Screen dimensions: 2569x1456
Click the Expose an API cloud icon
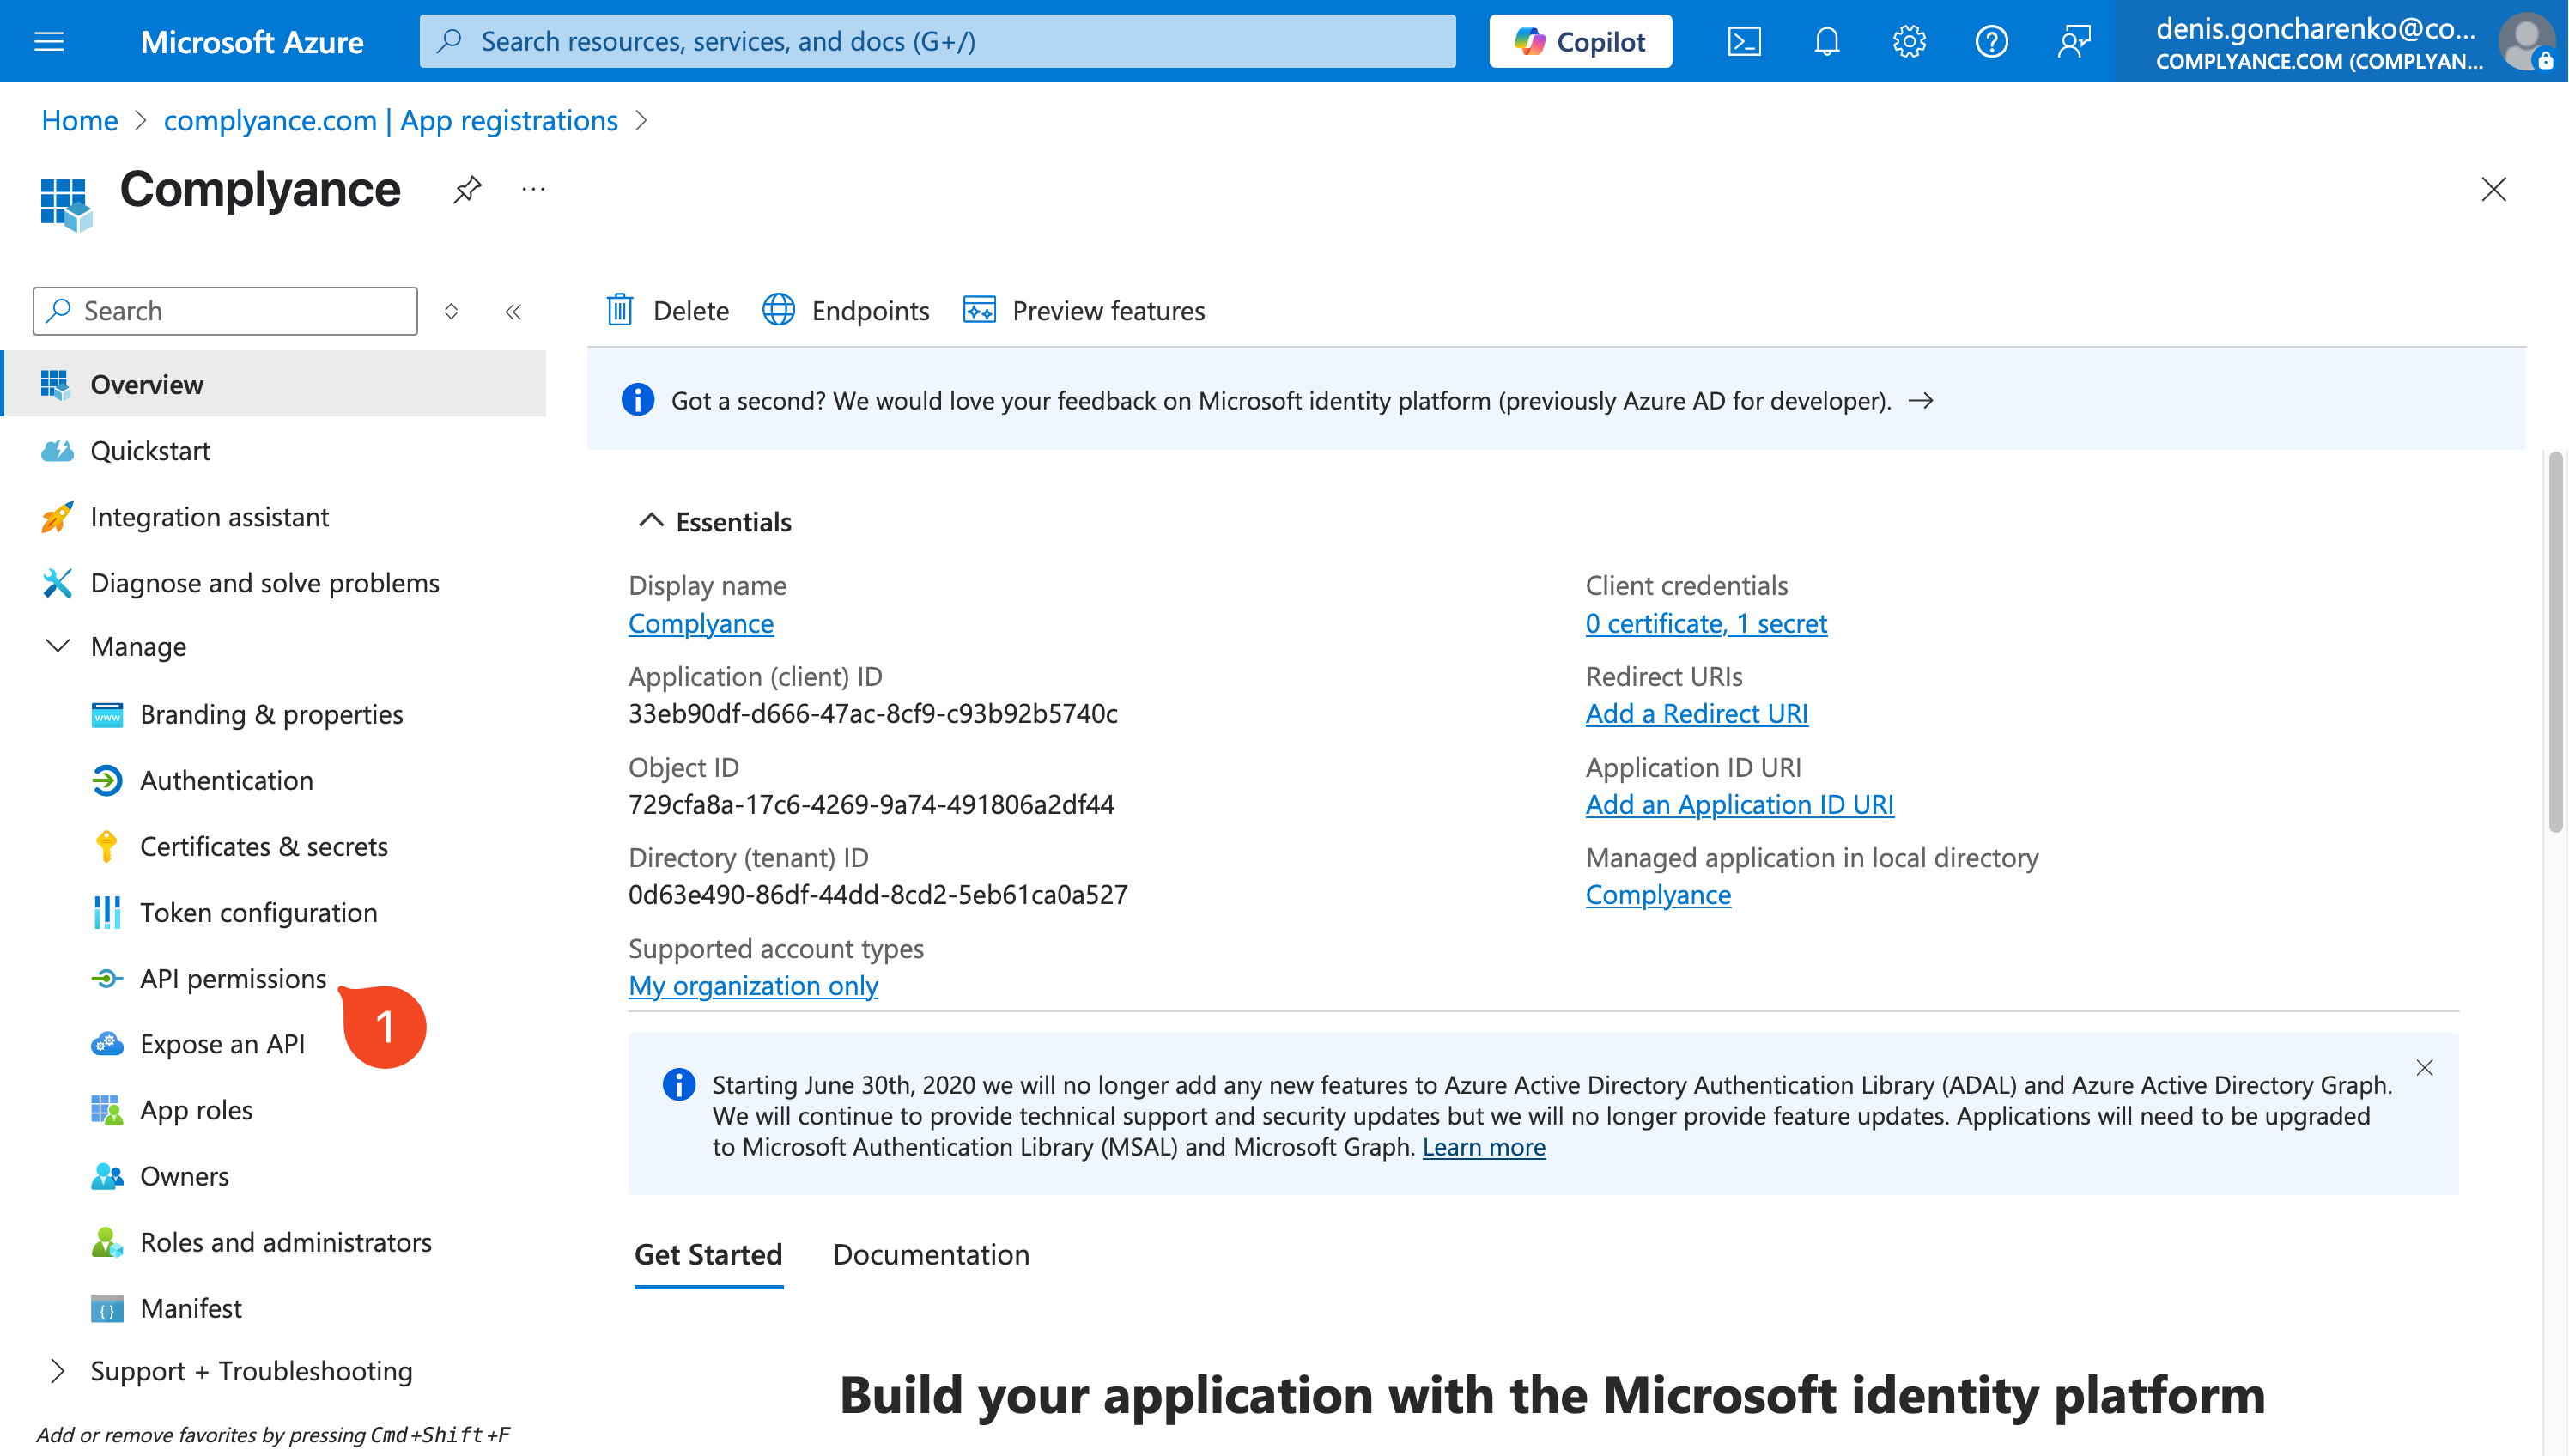(106, 1044)
